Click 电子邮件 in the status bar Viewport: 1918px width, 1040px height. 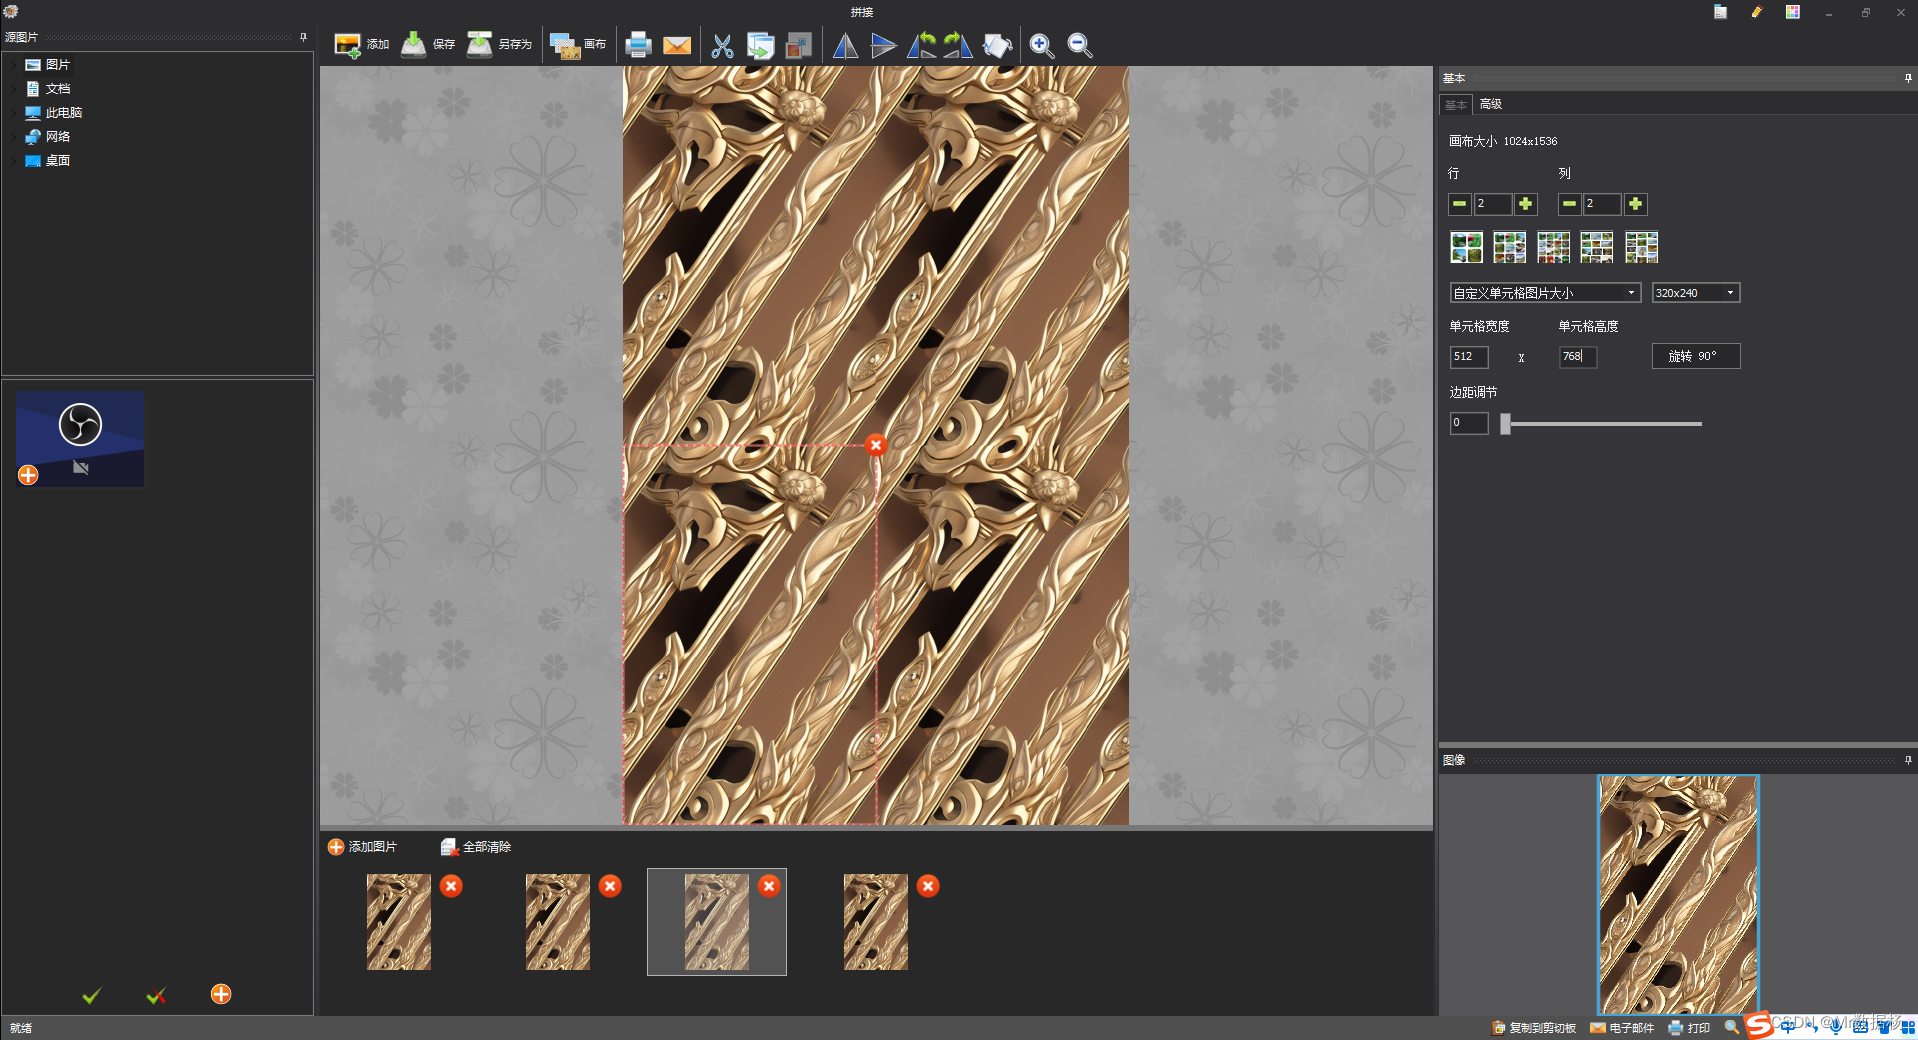tap(1622, 1028)
